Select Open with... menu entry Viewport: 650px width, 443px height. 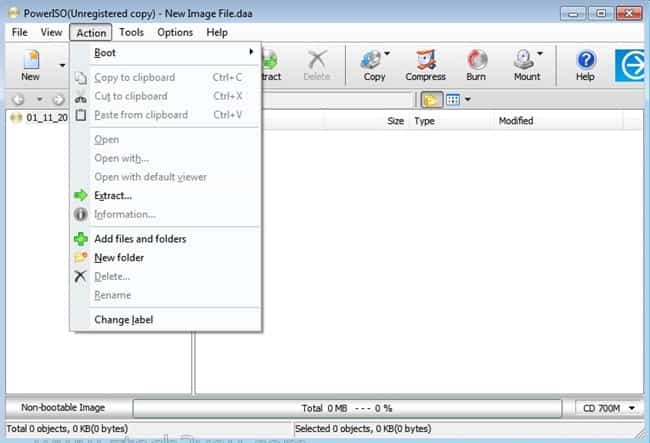tap(166, 158)
